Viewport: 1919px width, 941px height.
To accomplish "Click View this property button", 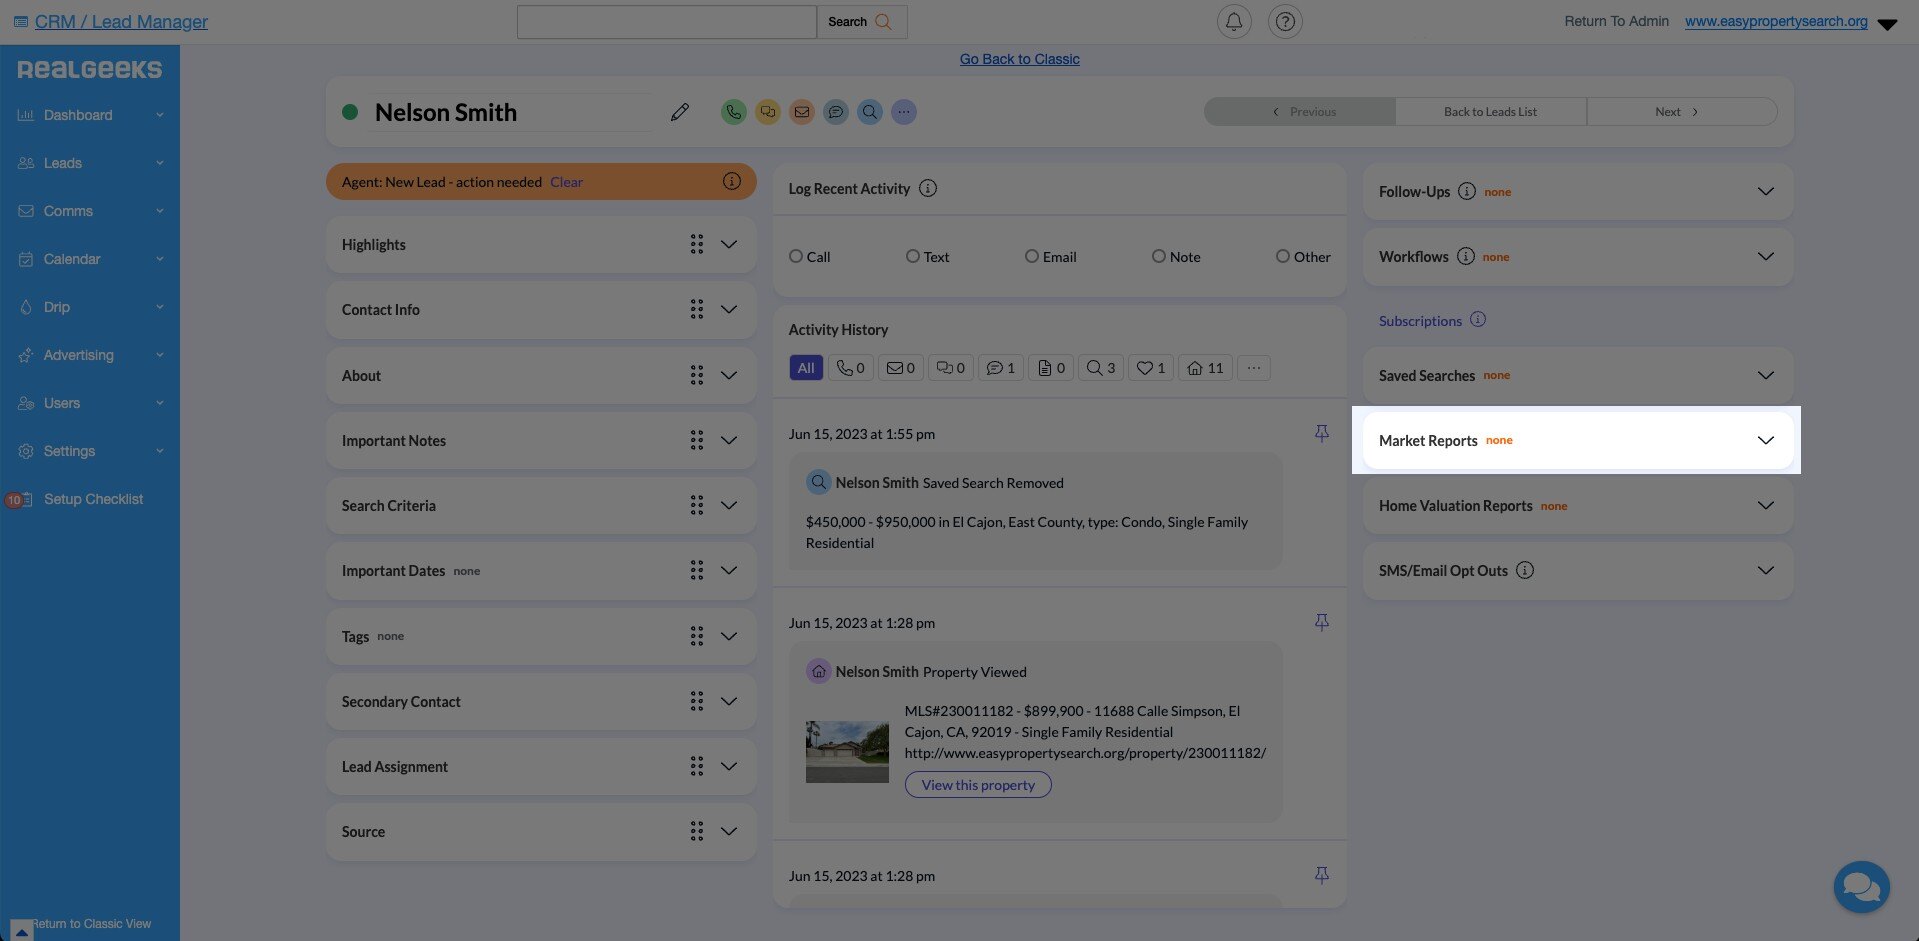I will point(978,785).
